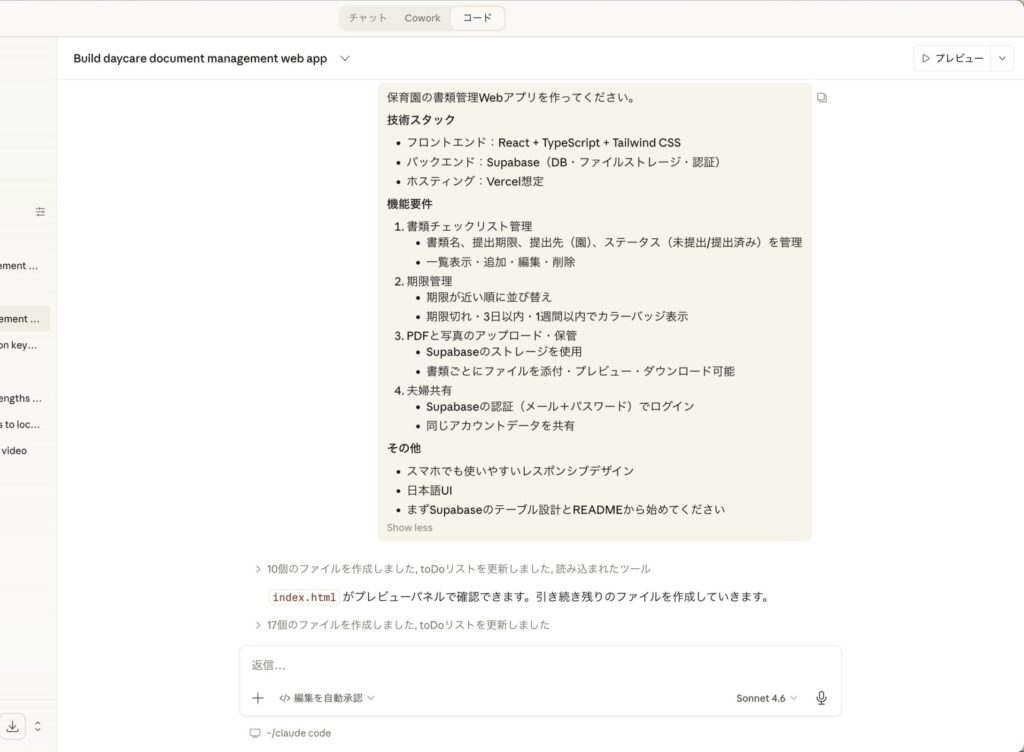Viewport: 1024px width, 752px height.
Task: Start voice input with the microphone icon
Action: point(820,697)
